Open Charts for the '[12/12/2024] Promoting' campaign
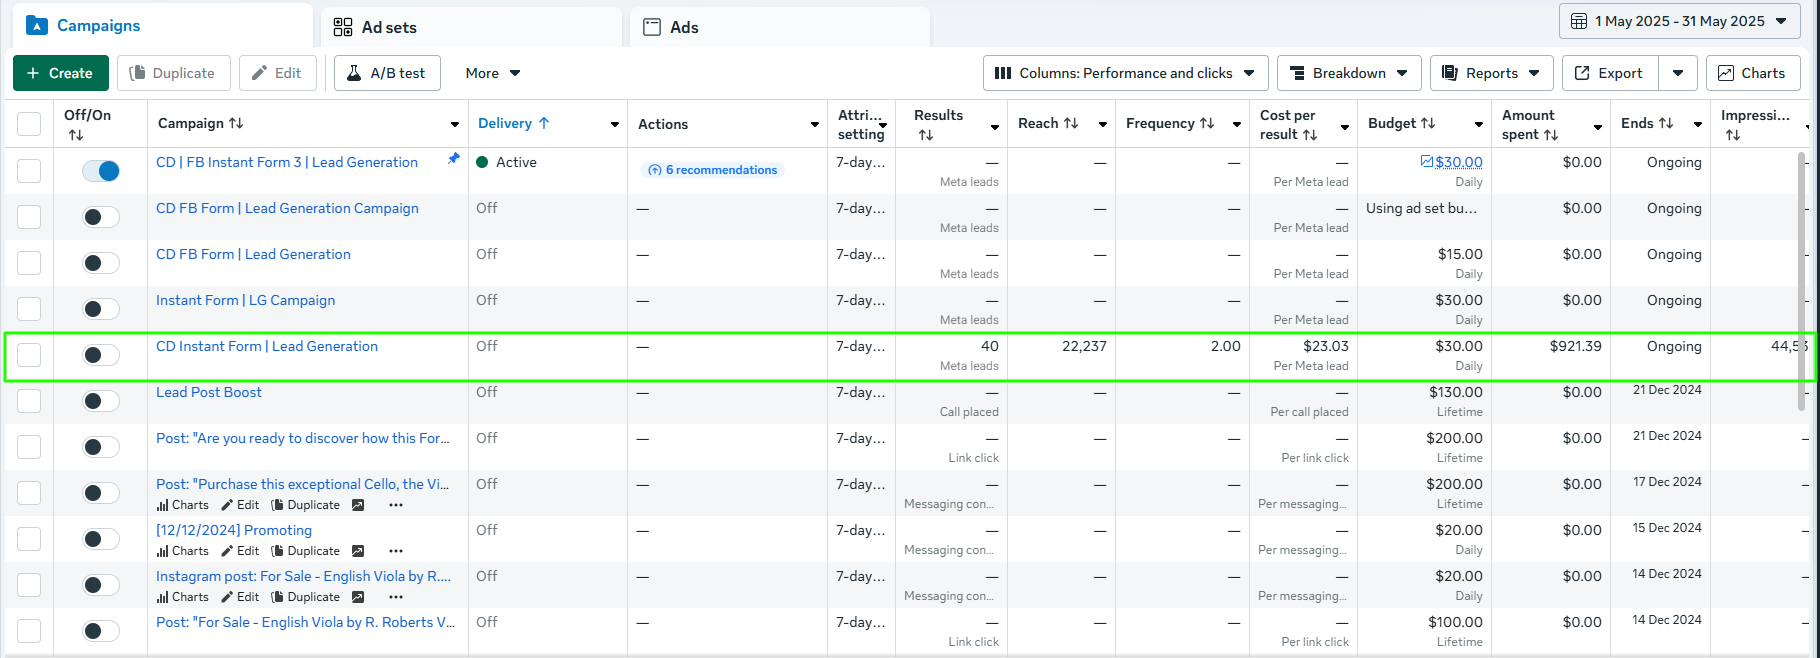The width and height of the screenshot is (1820, 658). point(183,551)
